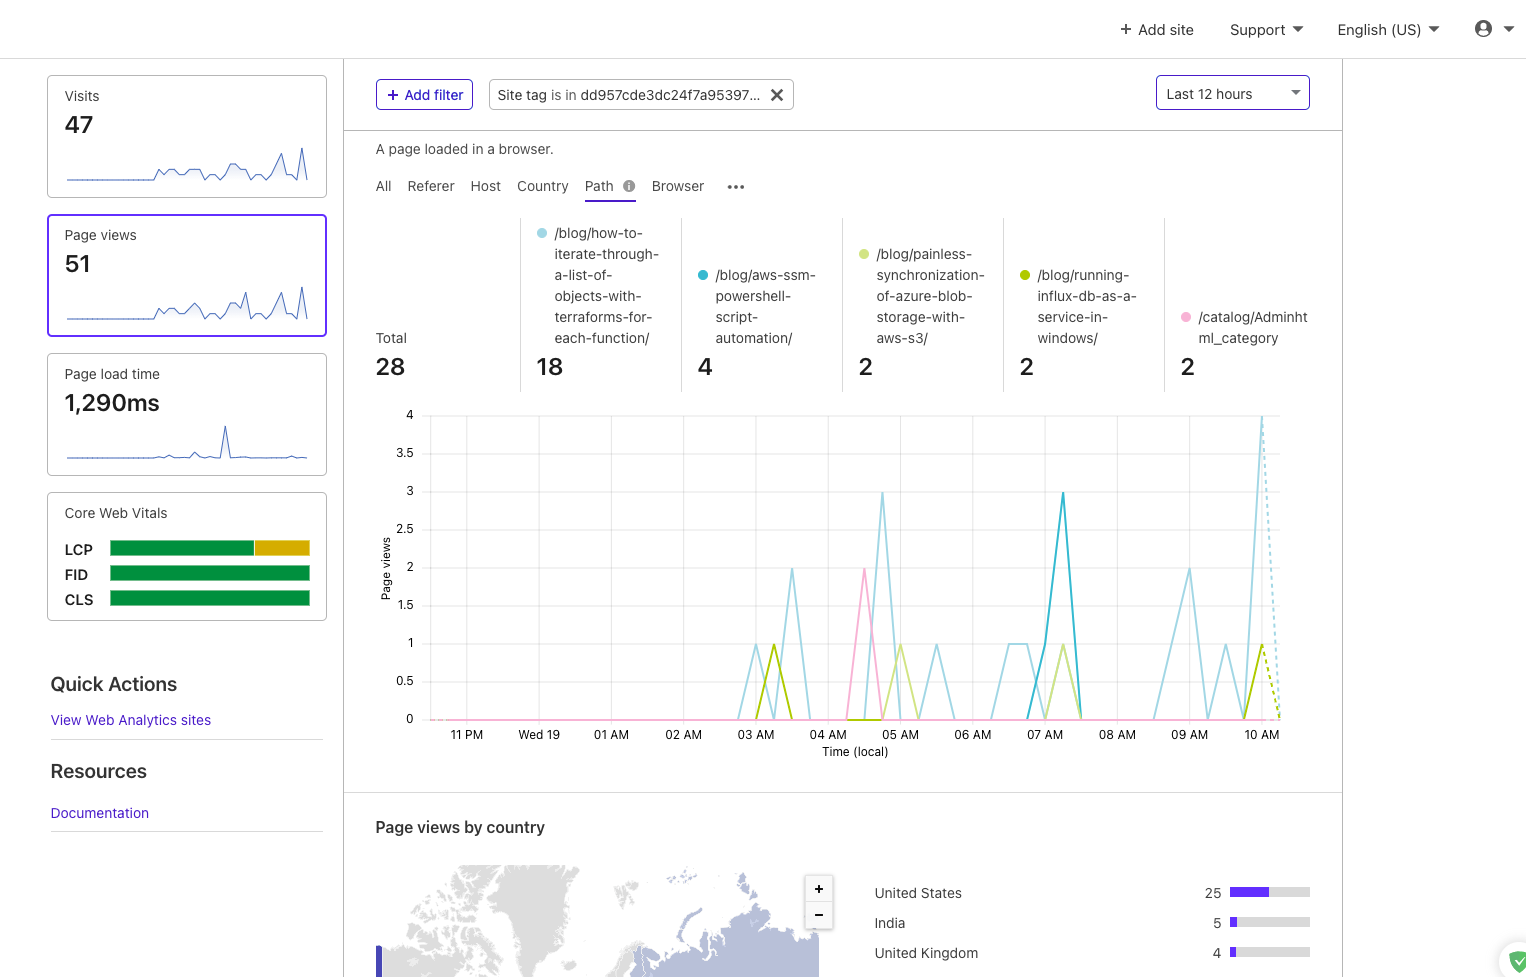The height and width of the screenshot is (977, 1526).
Task: Zoom out on the country map
Action: pyautogui.click(x=818, y=915)
